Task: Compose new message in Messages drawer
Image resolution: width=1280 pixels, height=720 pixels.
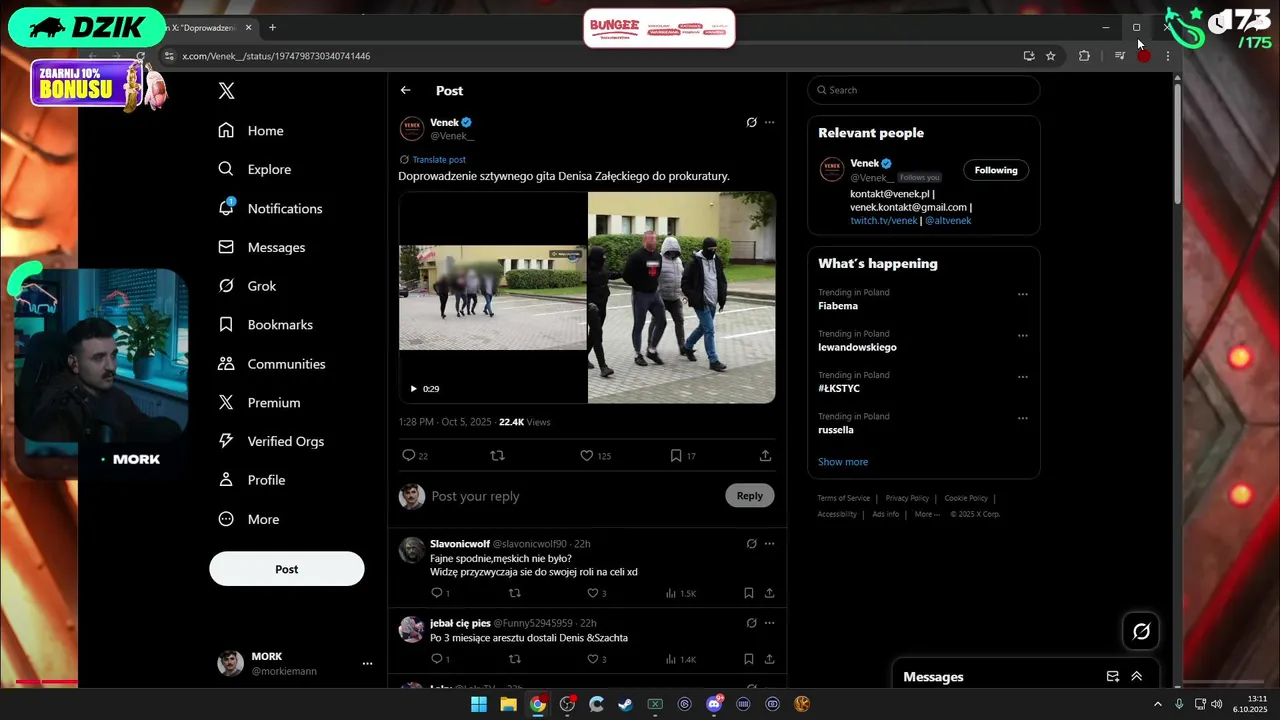Action: tap(1113, 677)
